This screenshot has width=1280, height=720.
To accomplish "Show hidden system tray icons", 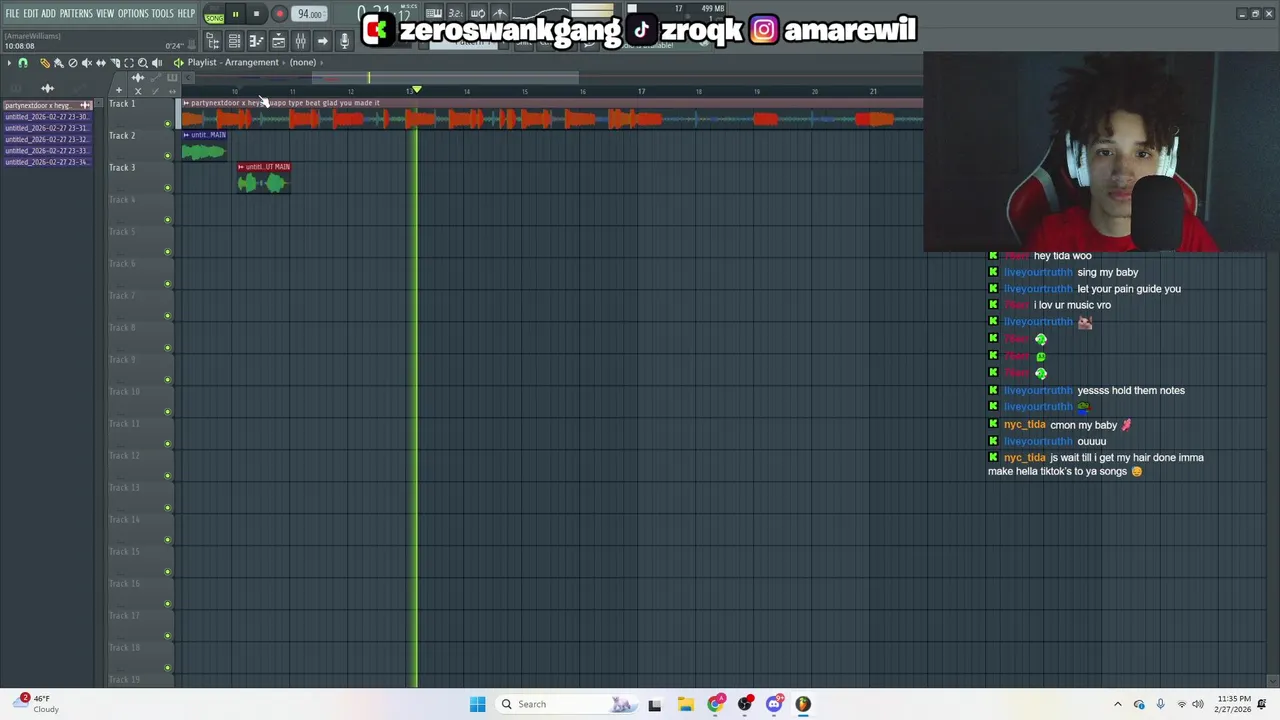I will 1118,704.
